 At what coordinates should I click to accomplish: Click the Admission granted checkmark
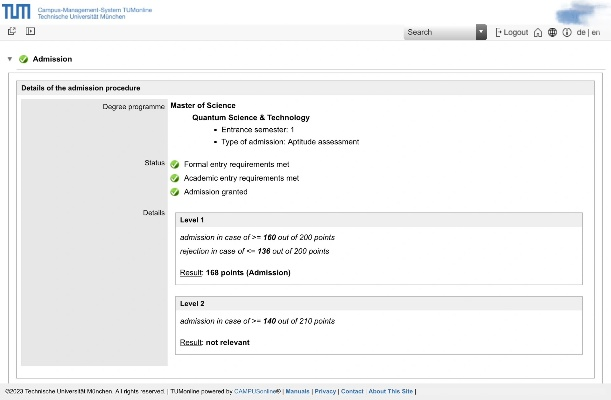pyautogui.click(x=175, y=192)
